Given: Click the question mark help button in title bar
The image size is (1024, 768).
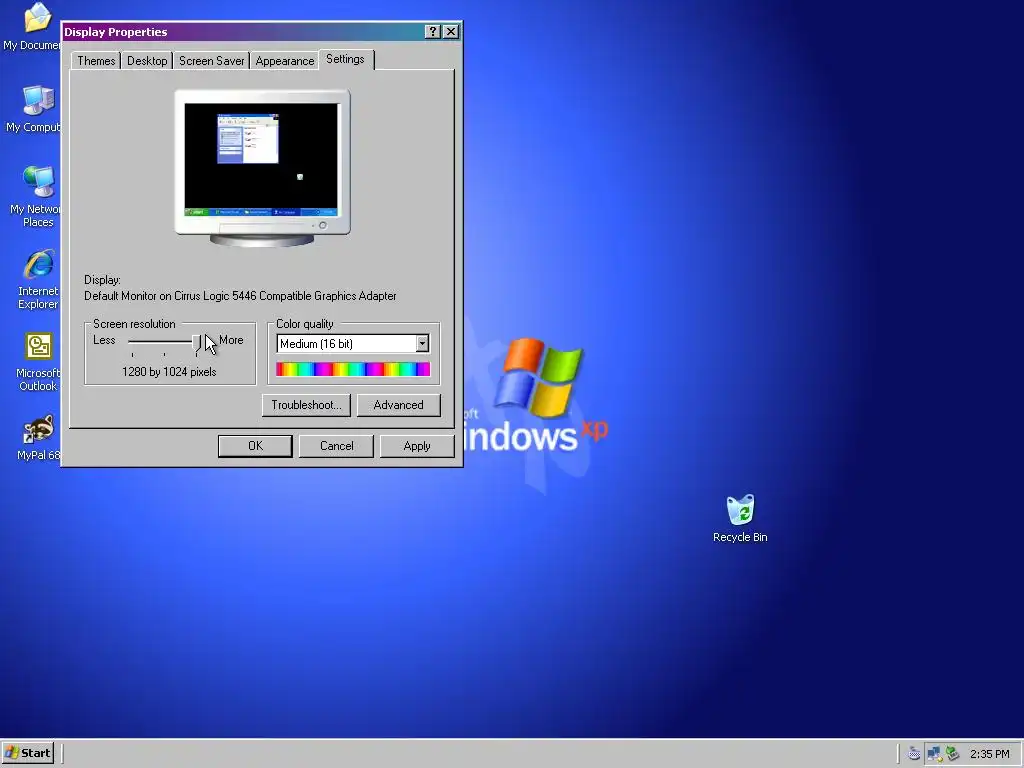Looking at the screenshot, I should (x=432, y=31).
